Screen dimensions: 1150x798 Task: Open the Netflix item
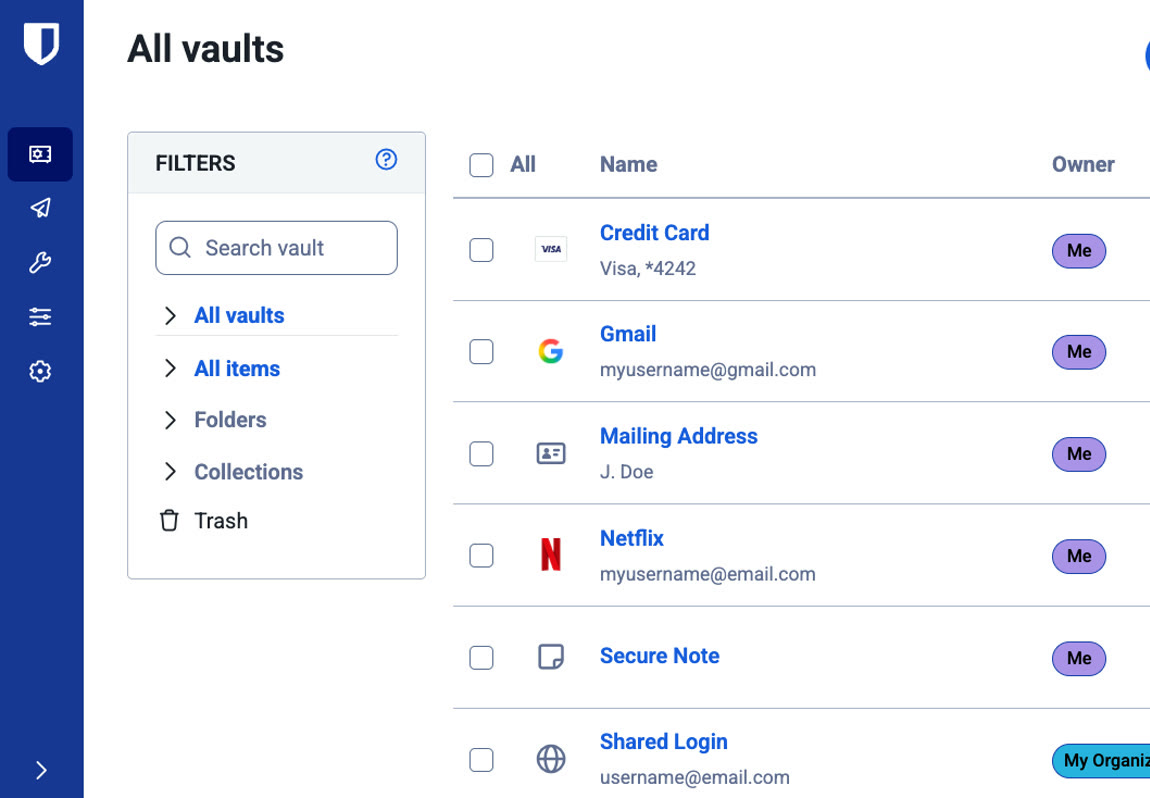pyautogui.click(x=631, y=538)
